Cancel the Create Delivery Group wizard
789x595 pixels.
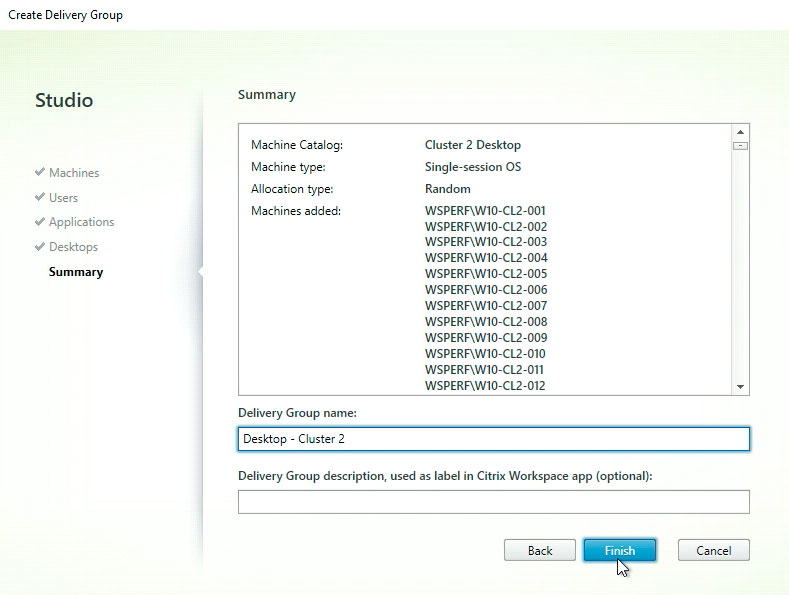click(713, 550)
